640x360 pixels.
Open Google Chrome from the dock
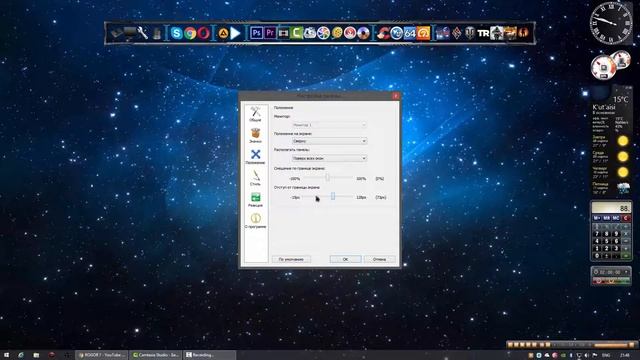coord(190,33)
